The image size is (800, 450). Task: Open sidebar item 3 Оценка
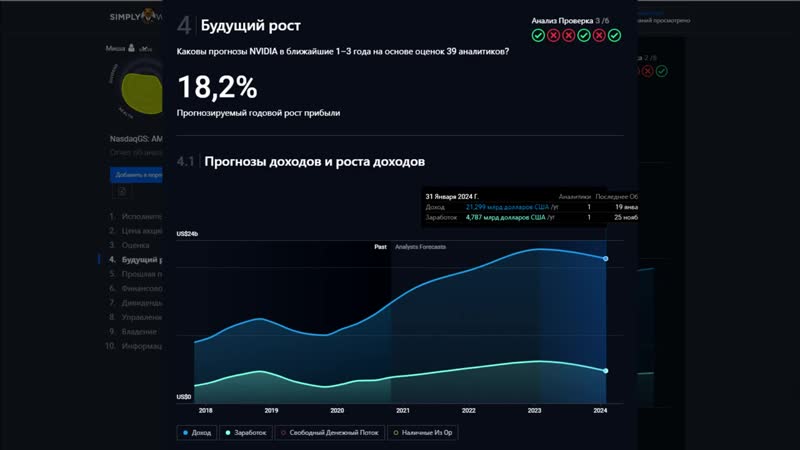[129, 245]
